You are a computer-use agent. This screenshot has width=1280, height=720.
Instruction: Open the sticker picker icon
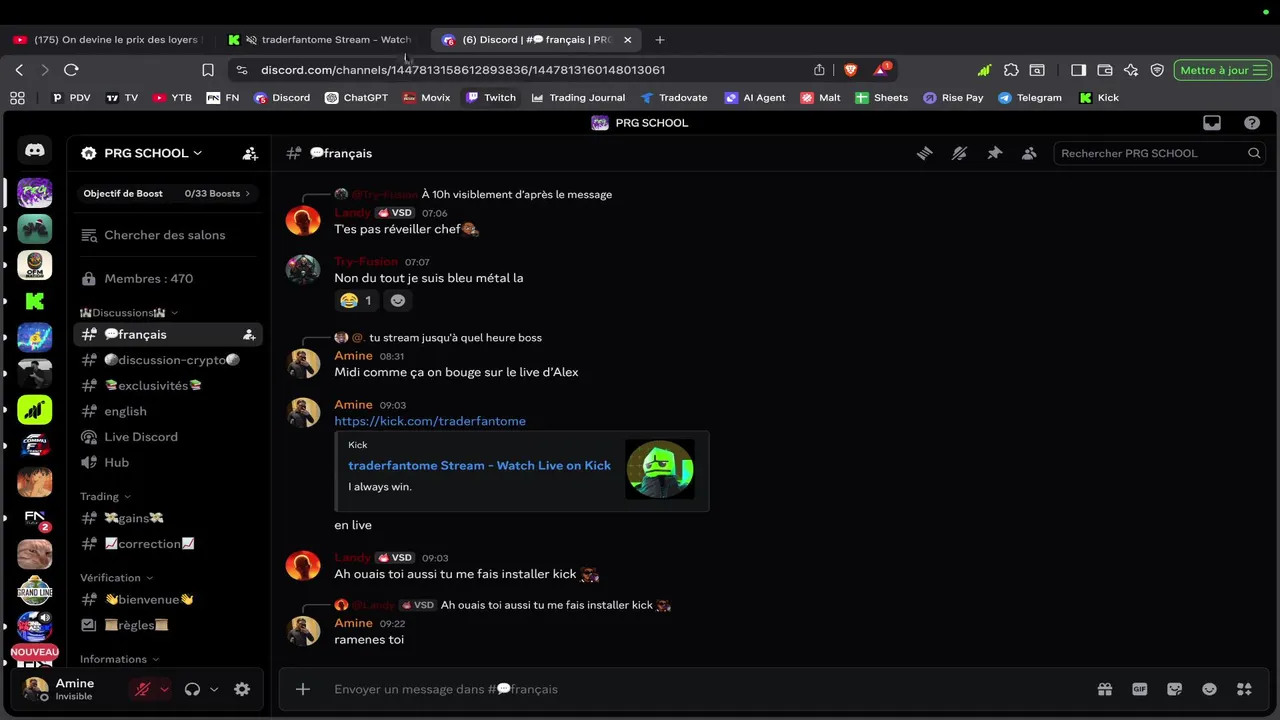click(x=1174, y=689)
